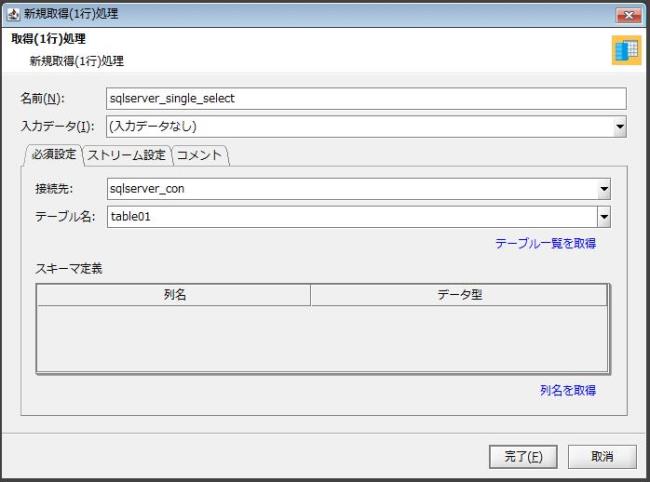The width and height of the screenshot is (650, 482).
Task: Click the 名前 text input field
Action: click(365, 98)
